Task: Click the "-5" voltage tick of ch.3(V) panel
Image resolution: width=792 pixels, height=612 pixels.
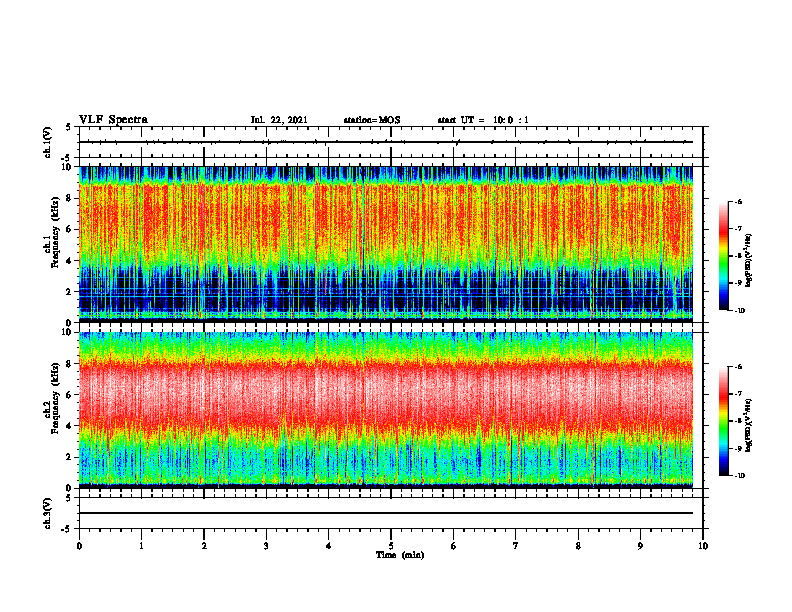Action: 67,529
